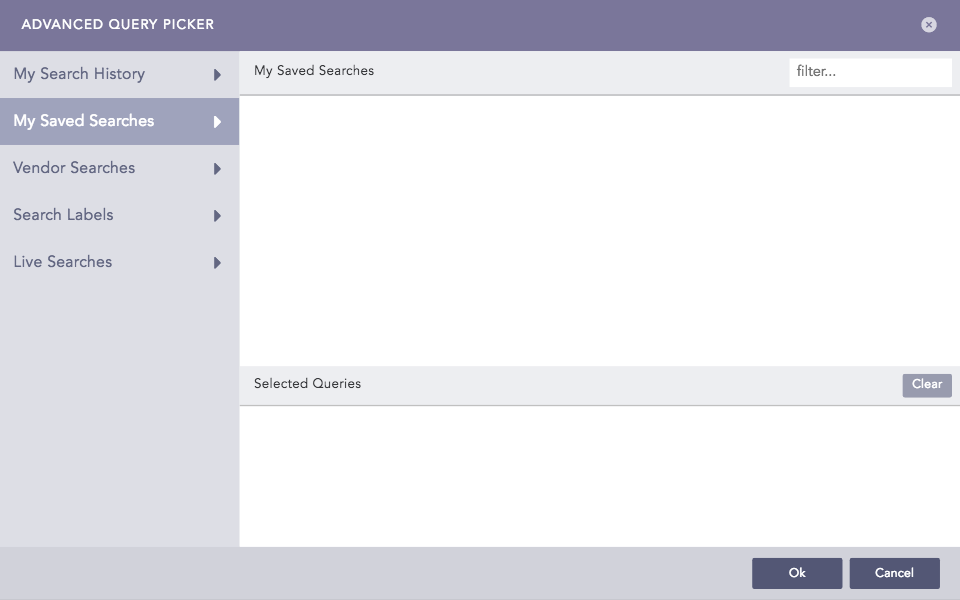Image resolution: width=960 pixels, height=600 pixels.
Task: Click the empty saved searches list area
Action: coord(600,230)
